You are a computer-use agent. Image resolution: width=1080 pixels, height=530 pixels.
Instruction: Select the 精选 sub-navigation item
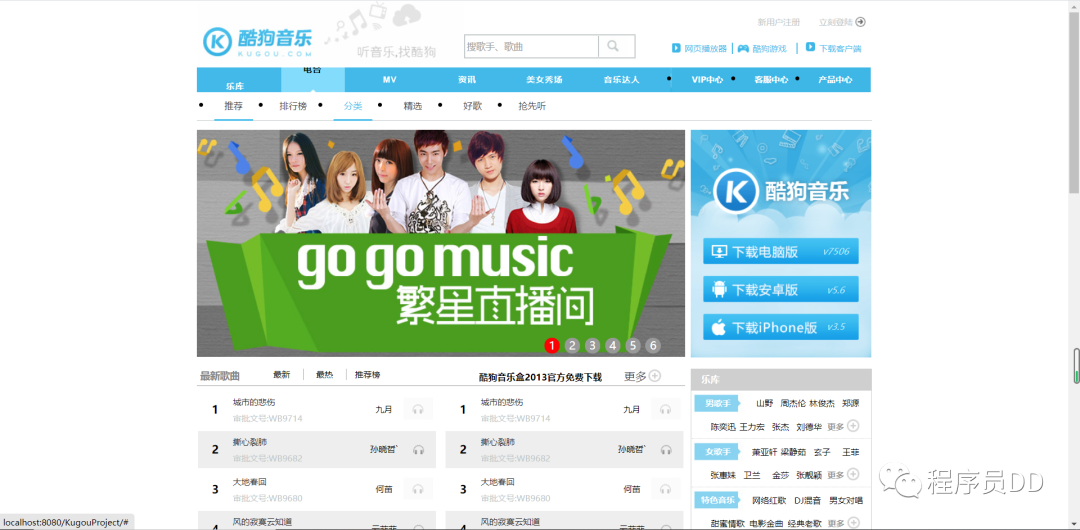coord(413,106)
